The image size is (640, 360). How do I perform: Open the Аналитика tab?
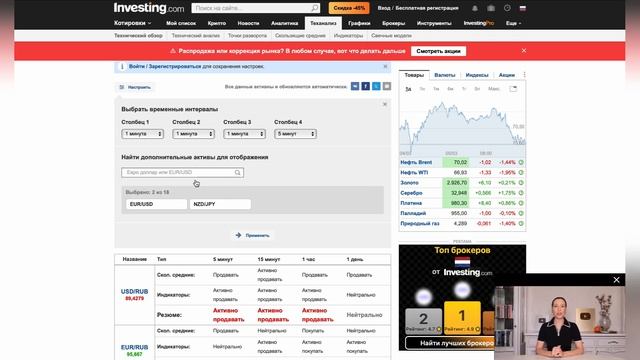point(284,23)
